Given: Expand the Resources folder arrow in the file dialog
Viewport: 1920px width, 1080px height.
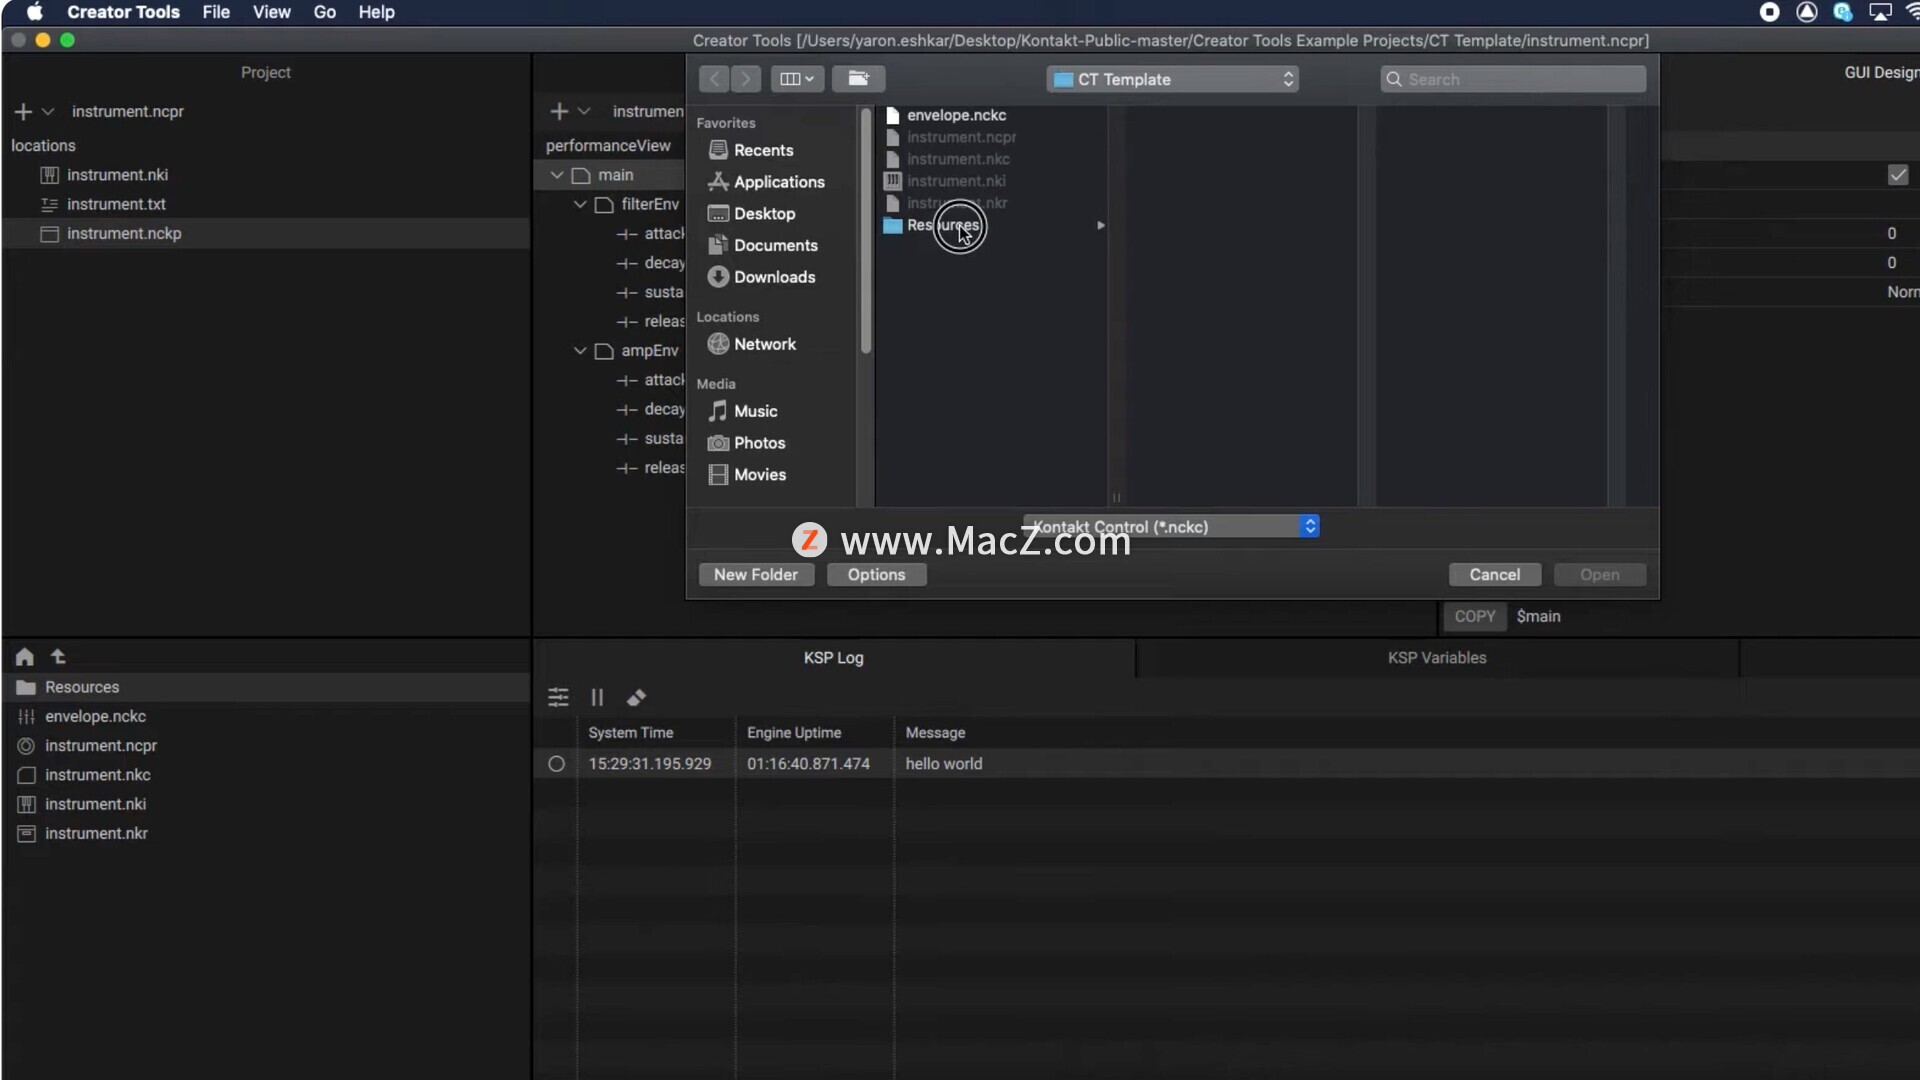Looking at the screenshot, I should click(1101, 226).
